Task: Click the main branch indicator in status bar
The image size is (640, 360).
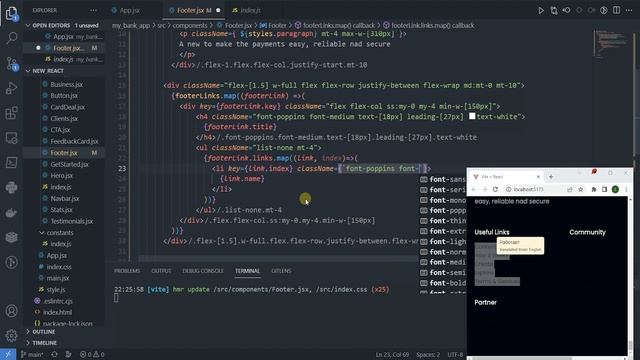Action: pos(33,355)
